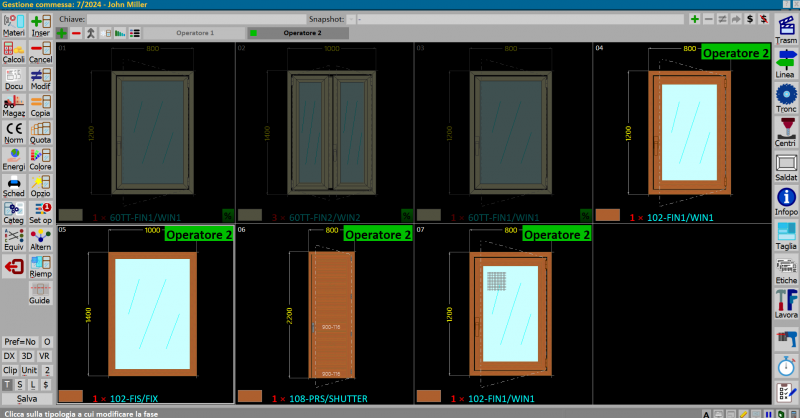Open the Infopo info tool

[786, 201]
